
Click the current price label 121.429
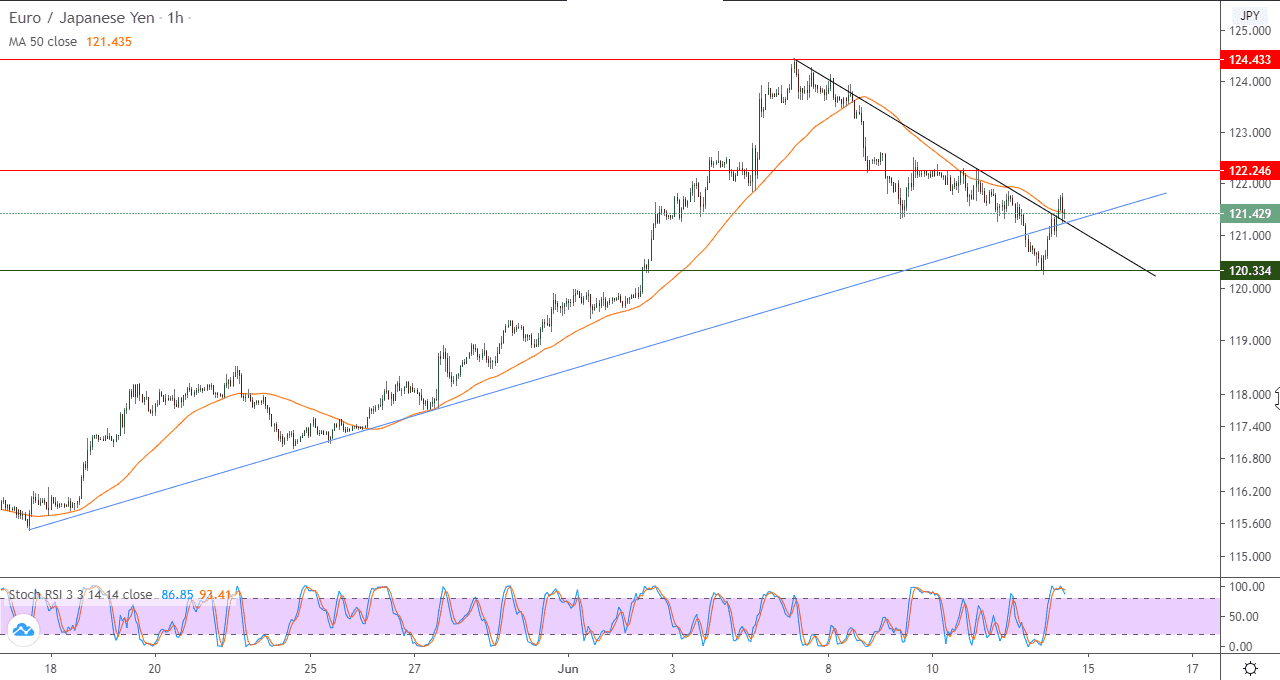(x=1250, y=214)
